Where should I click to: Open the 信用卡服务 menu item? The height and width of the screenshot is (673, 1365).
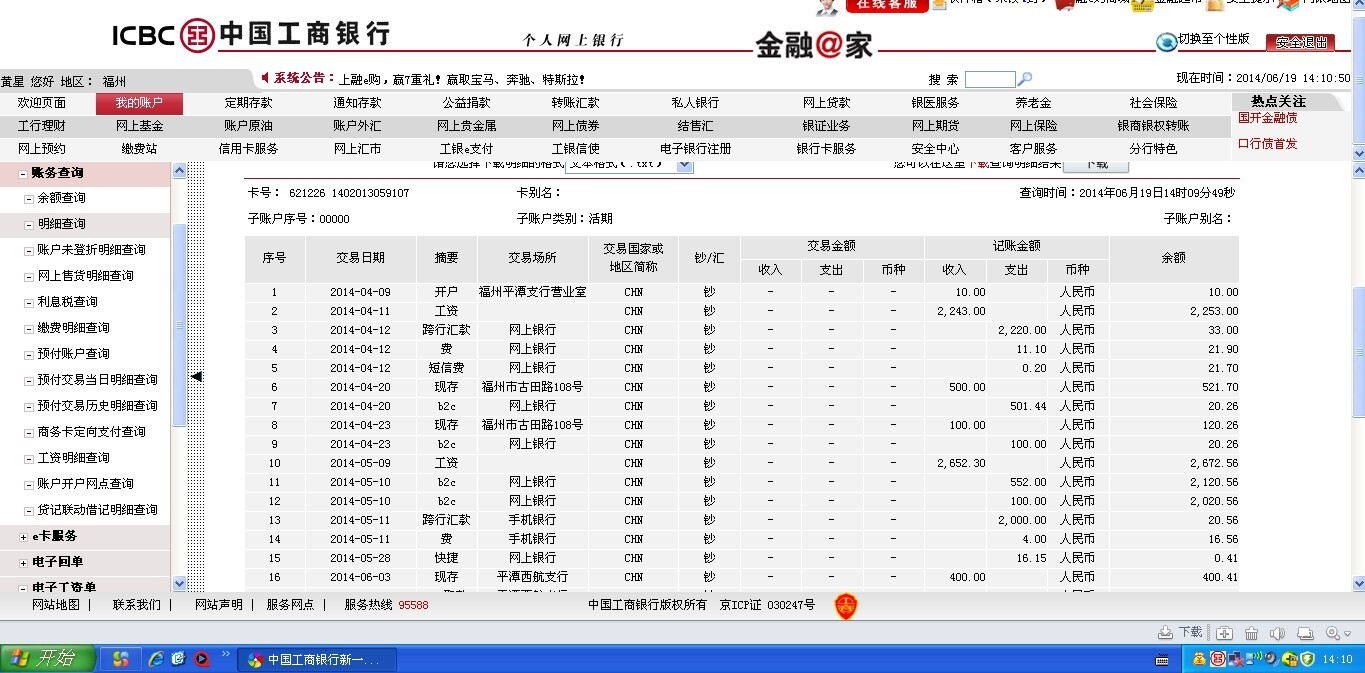248,149
